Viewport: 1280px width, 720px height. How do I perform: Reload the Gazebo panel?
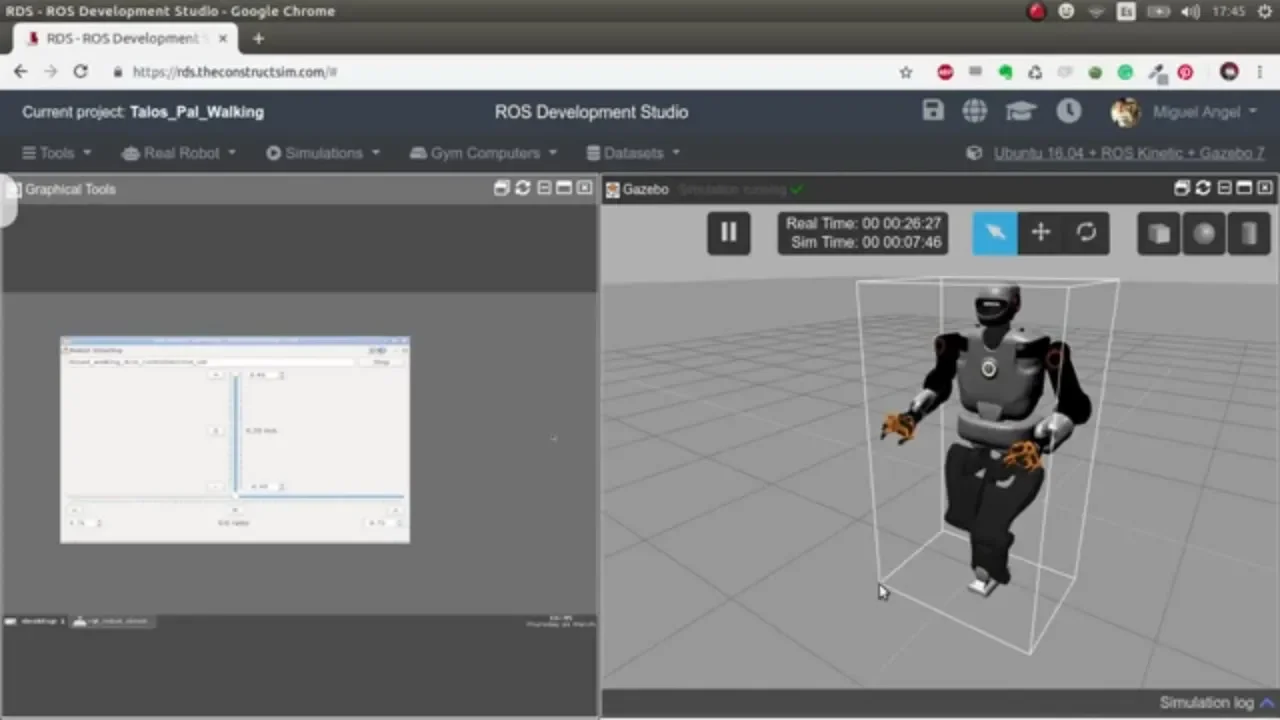(x=1203, y=188)
